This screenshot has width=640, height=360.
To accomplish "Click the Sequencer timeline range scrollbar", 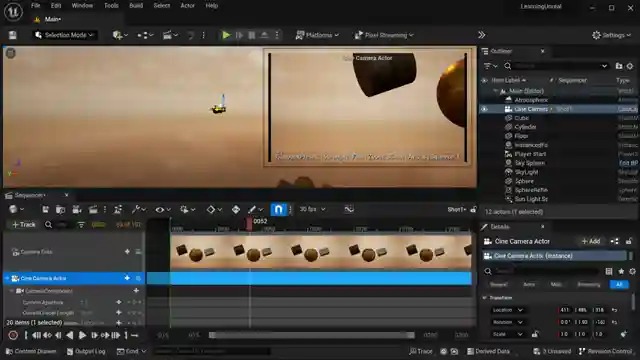I will point(312,335).
